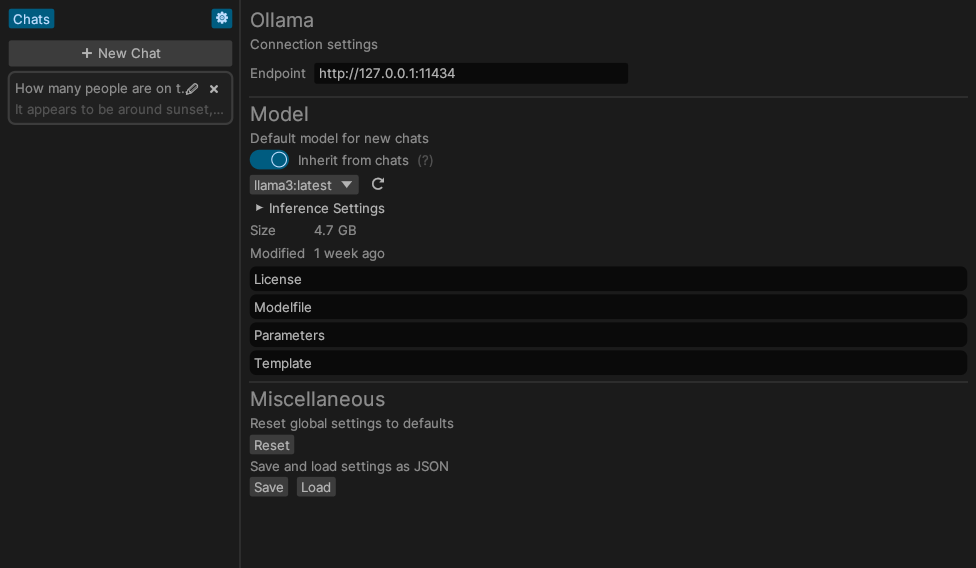Click the Ollama heading

(x=282, y=20)
